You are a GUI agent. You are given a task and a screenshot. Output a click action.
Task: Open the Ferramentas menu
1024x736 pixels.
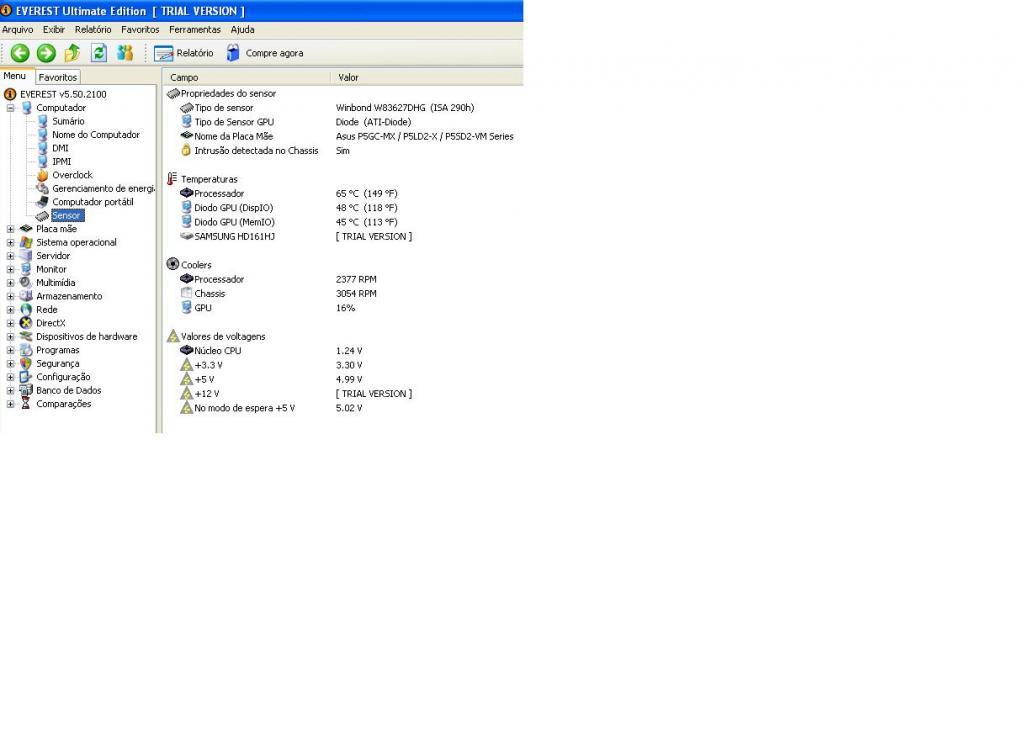tap(195, 29)
